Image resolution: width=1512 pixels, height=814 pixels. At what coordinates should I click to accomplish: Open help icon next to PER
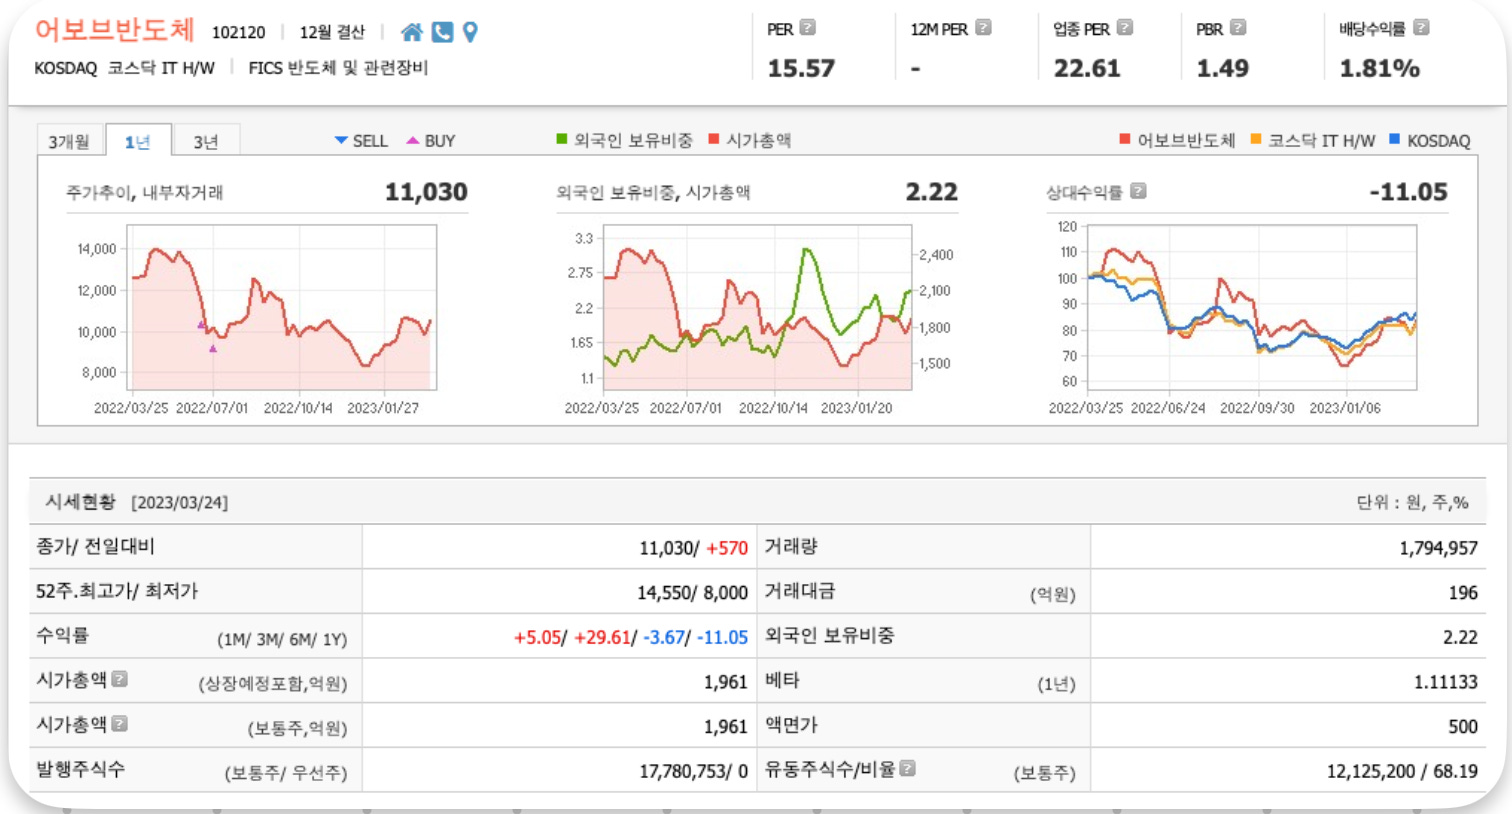(808, 28)
